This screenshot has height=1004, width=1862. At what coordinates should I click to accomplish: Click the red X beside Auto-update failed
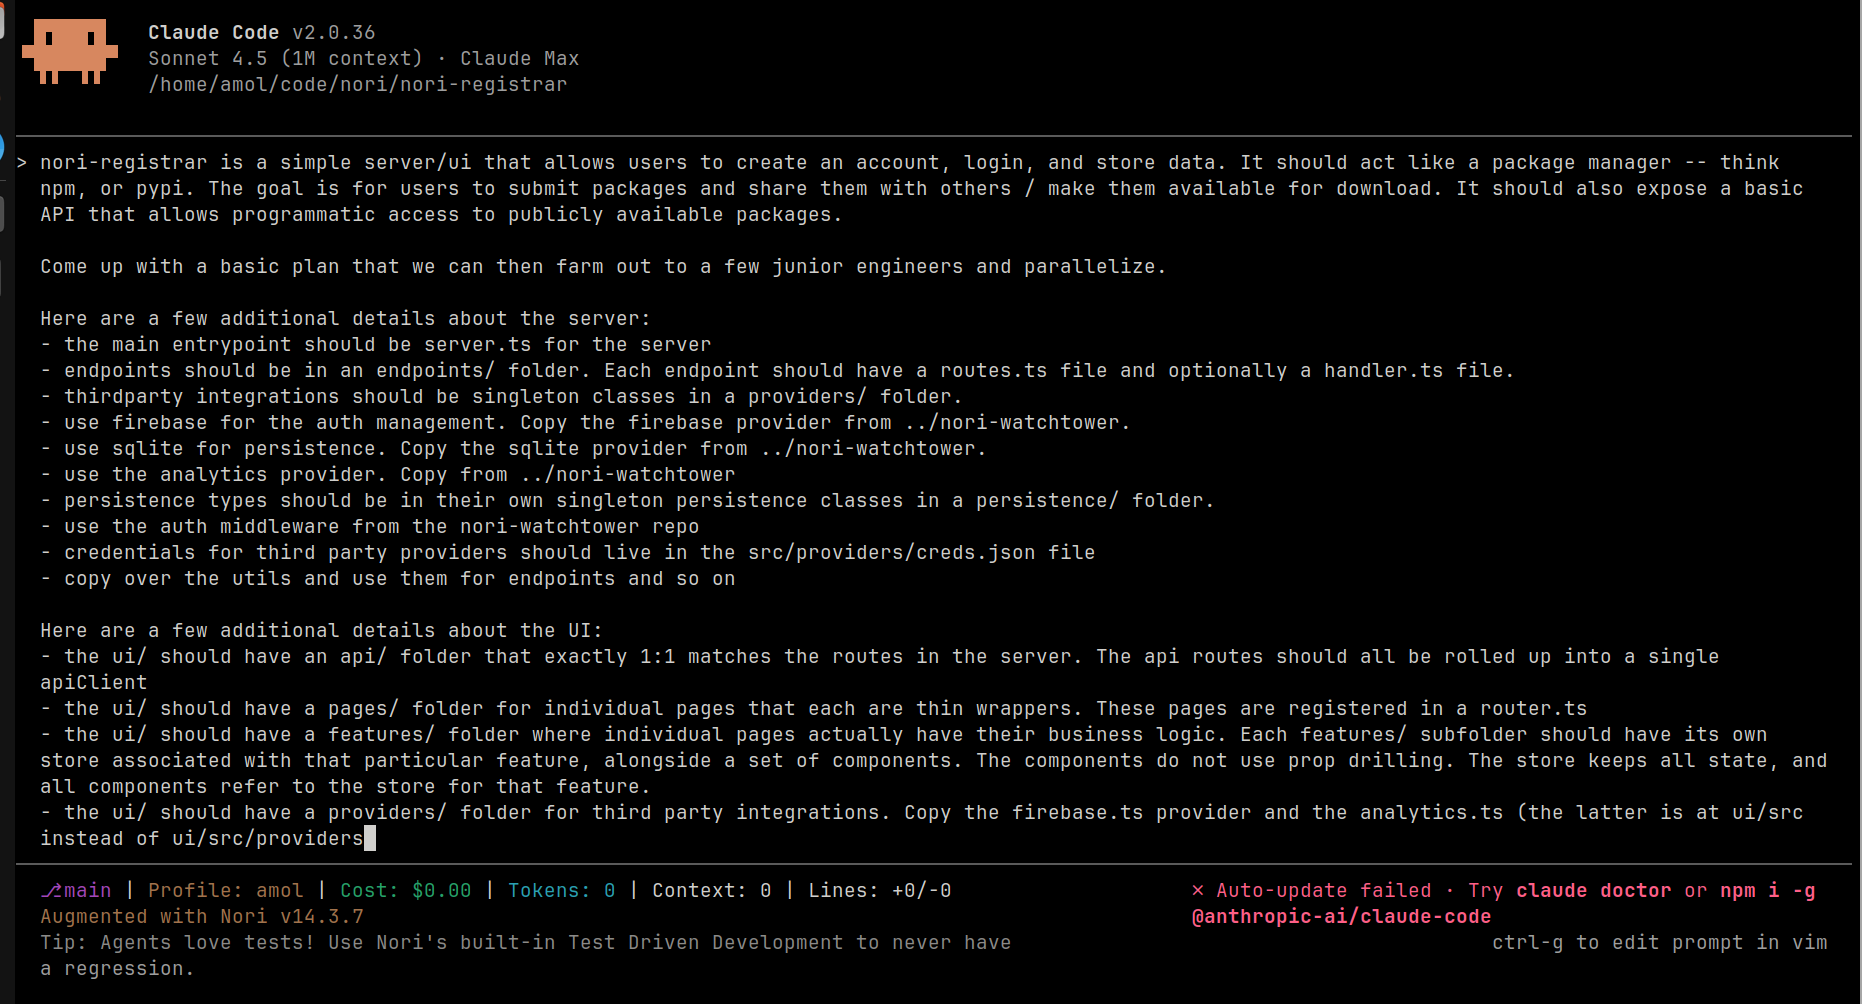click(1198, 891)
